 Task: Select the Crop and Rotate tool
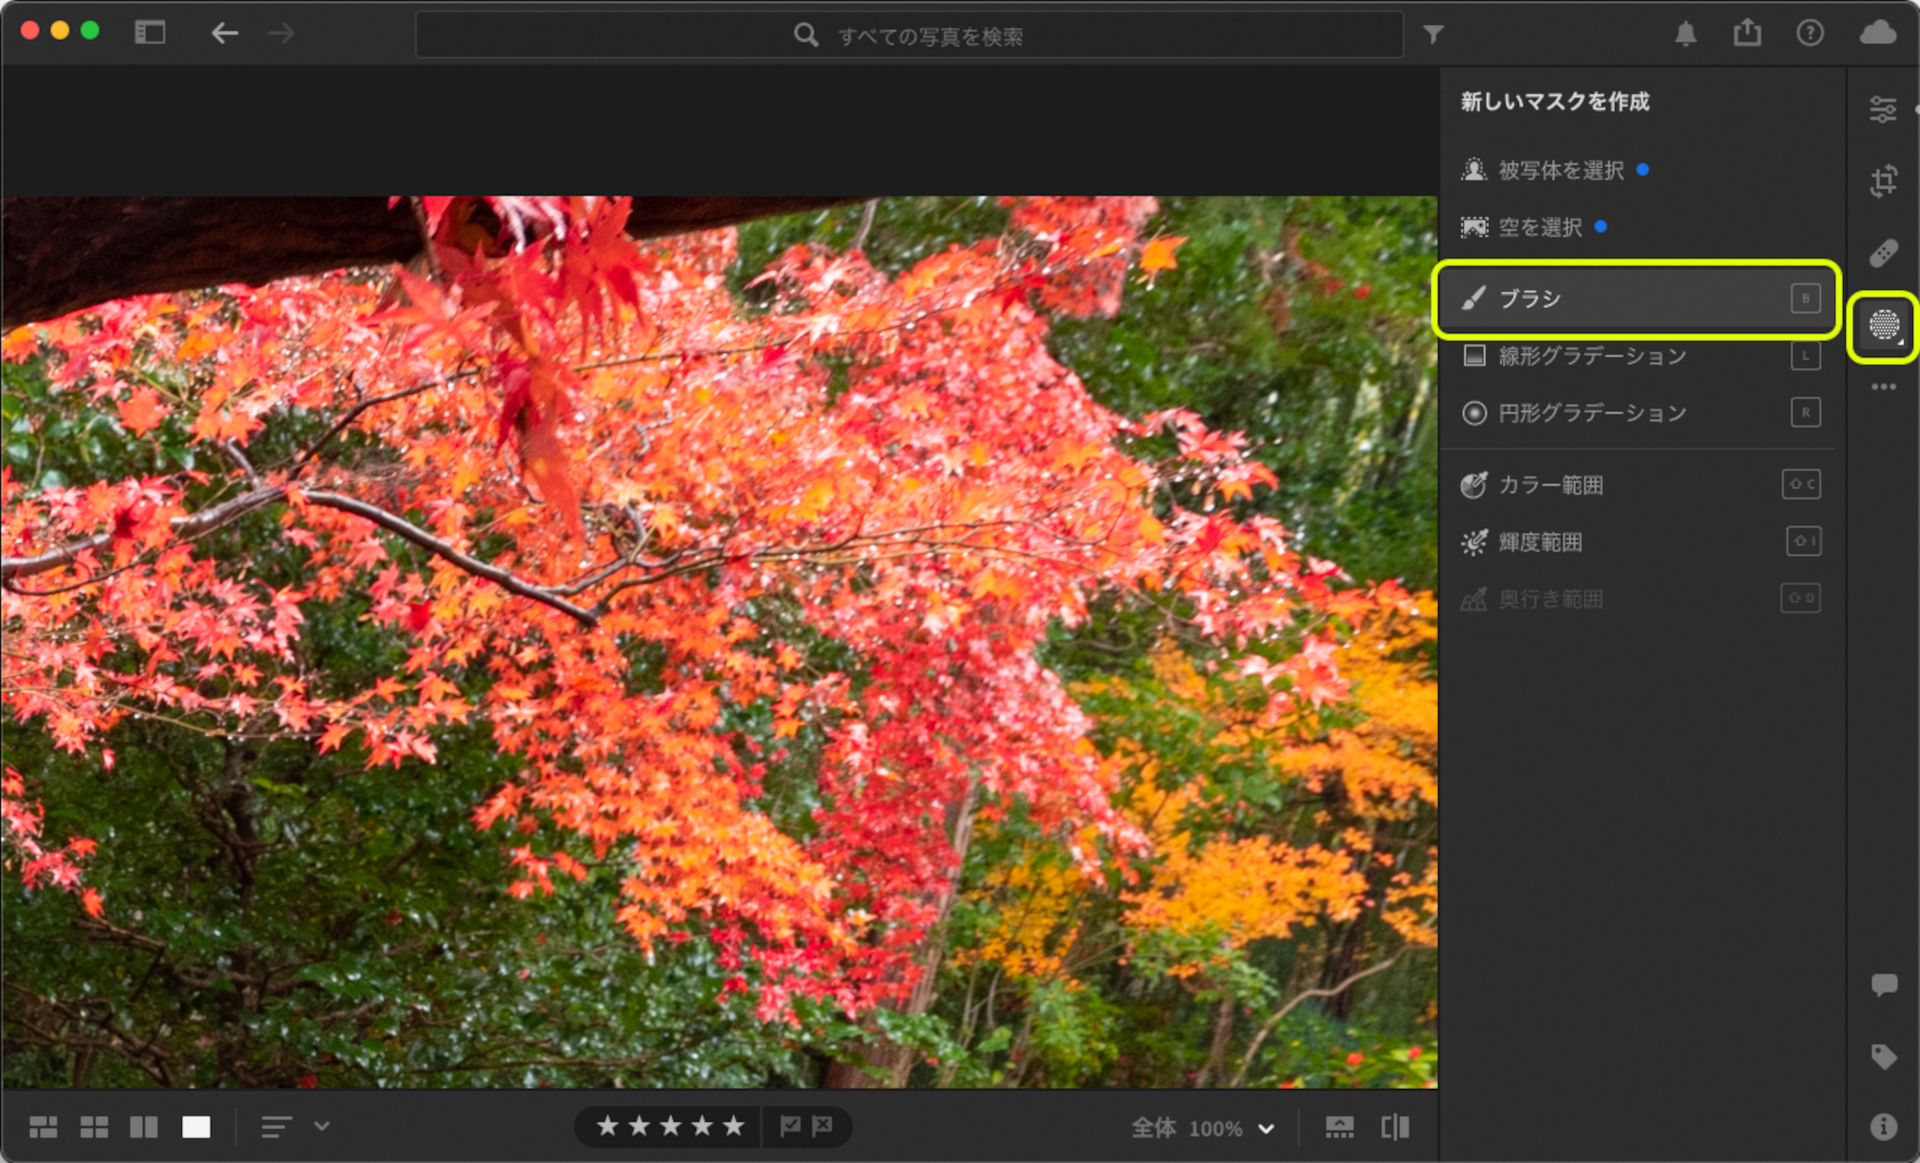click(x=1883, y=181)
